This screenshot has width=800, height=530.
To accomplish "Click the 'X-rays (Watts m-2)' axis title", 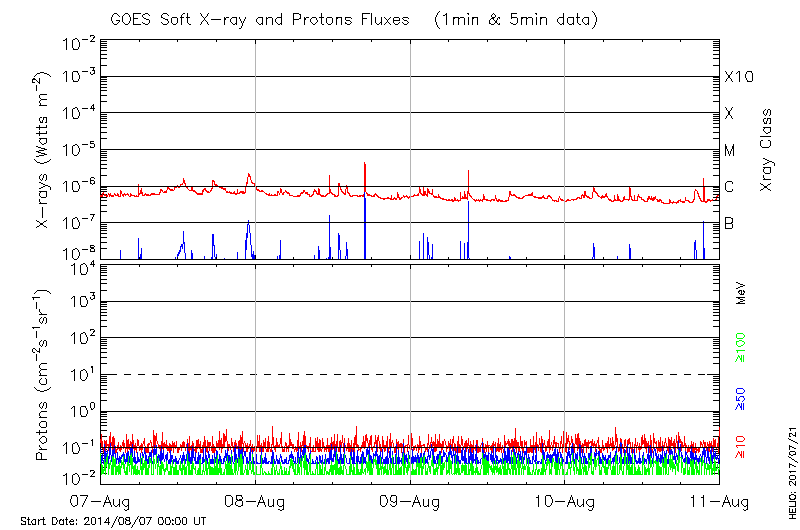I will coord(44,150).
